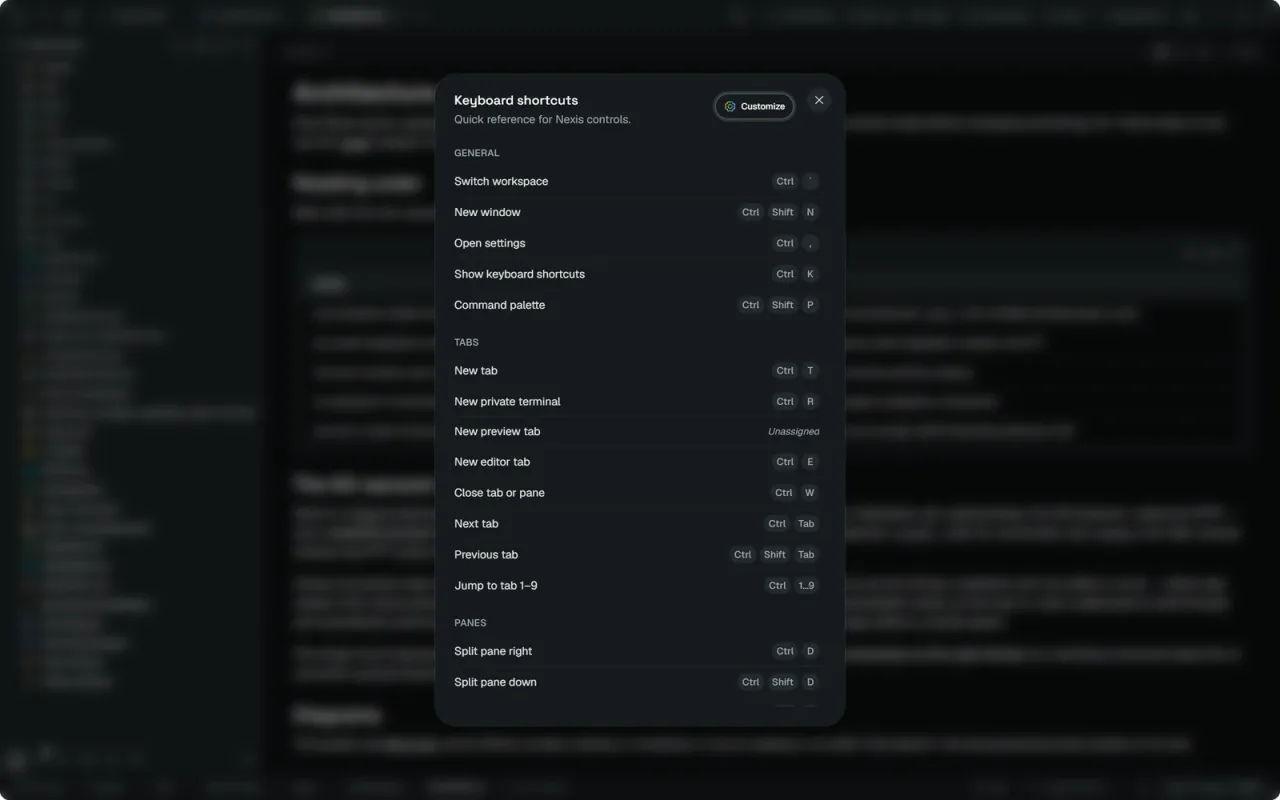
Task: Click the "P" key cap for Command palette
Action: (x=810, y=305)
